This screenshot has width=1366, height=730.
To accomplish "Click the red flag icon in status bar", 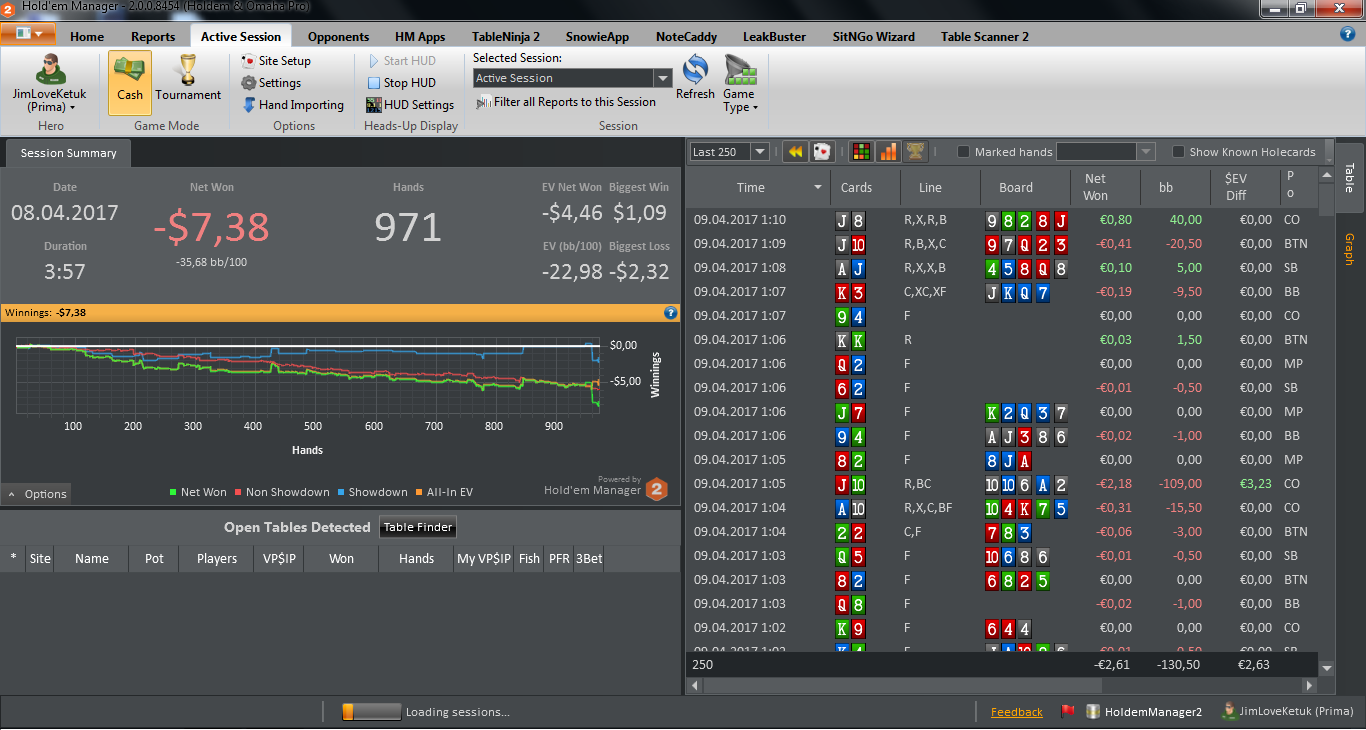I will 1067,712.
